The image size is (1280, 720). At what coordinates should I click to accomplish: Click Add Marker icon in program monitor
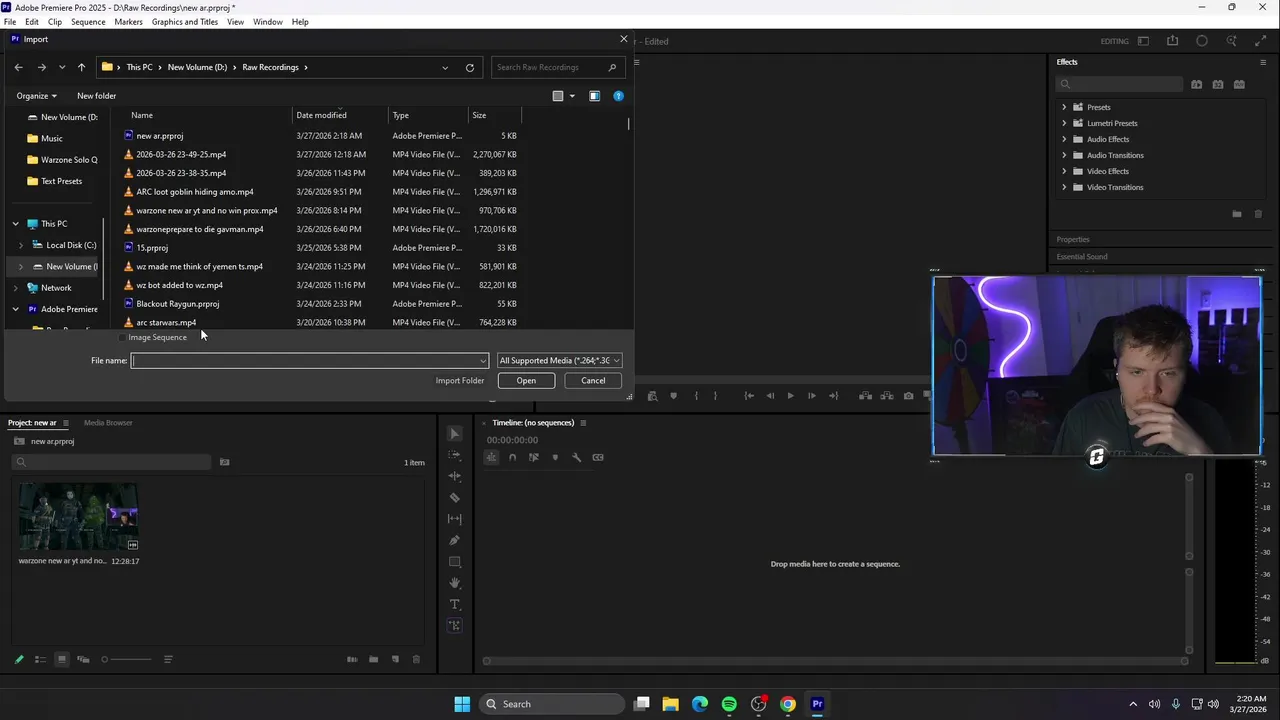673,396
